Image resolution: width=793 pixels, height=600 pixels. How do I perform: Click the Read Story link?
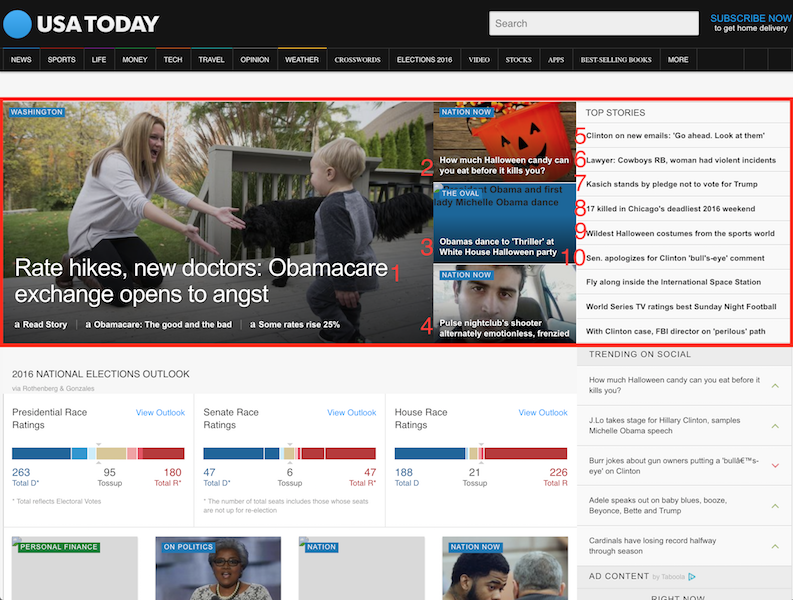40,325
